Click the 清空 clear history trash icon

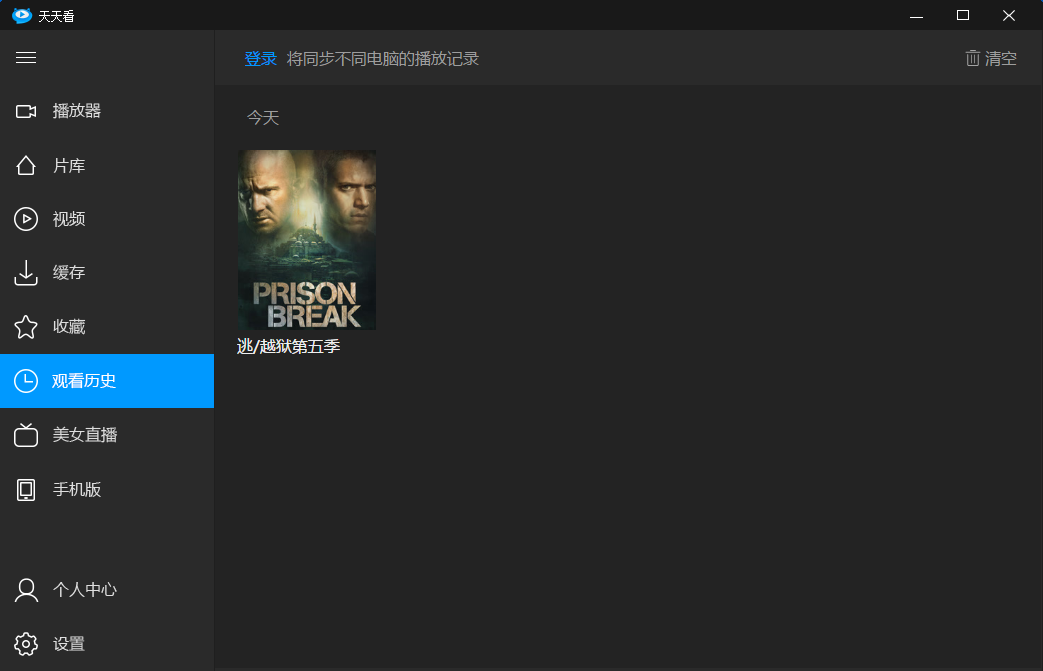coord(972,58)
